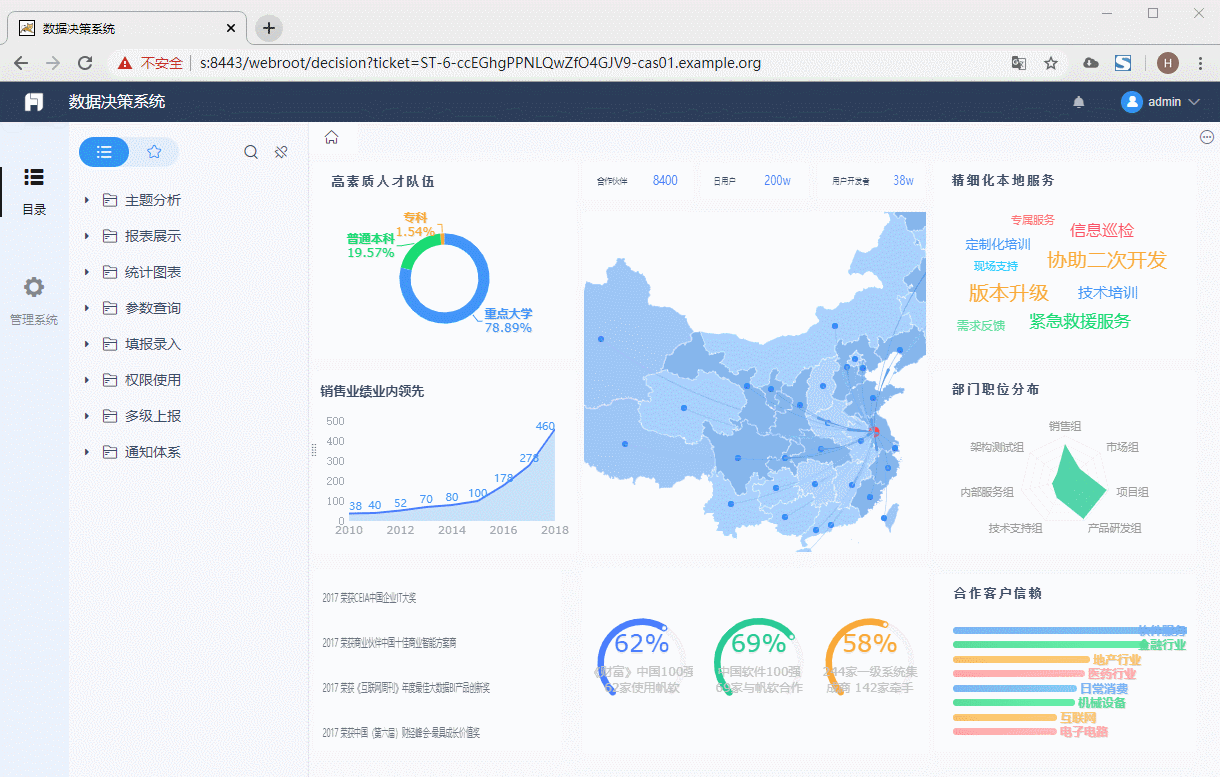Click the 日用户 200w stat value
Viewport: 1220px width, 777px height.
tap(778, 181)
